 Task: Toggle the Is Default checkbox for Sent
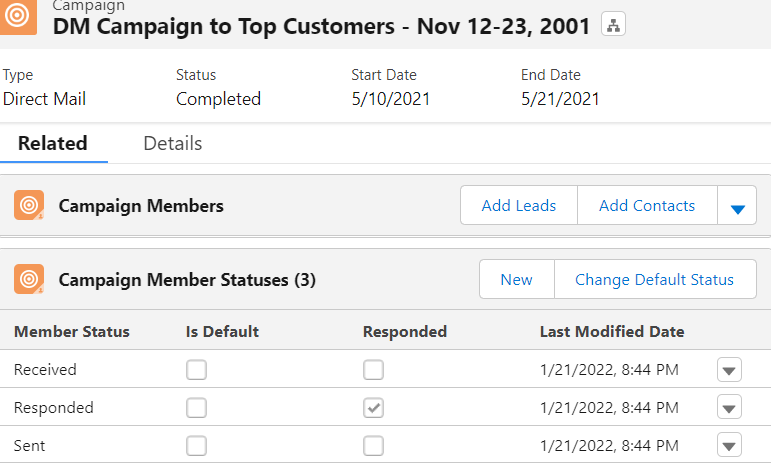click(196, 446)
